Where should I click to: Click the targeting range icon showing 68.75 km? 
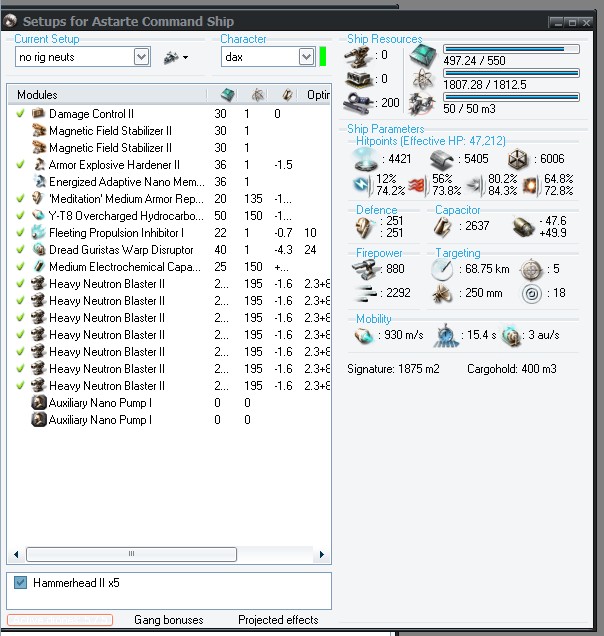pos(442,270)
